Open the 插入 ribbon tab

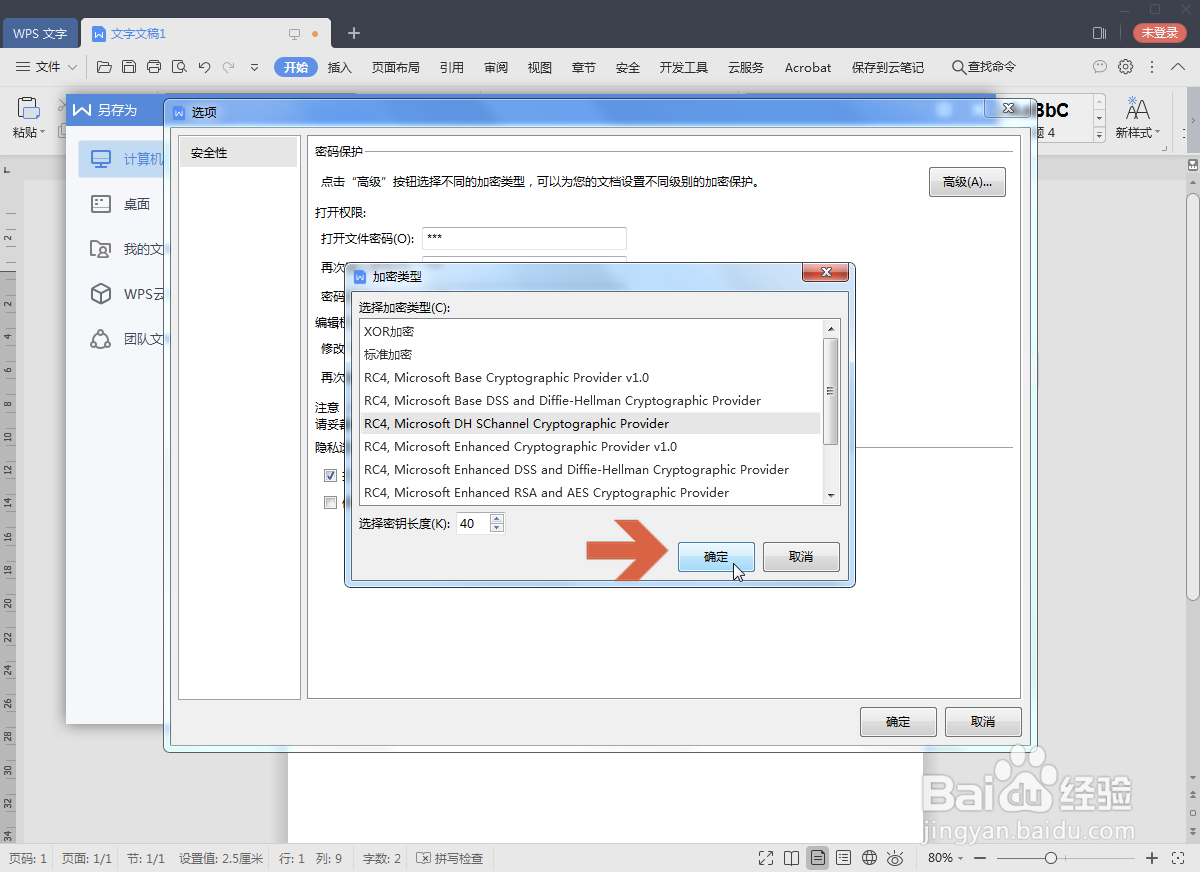pyautogui.click(x=340, y=67)
